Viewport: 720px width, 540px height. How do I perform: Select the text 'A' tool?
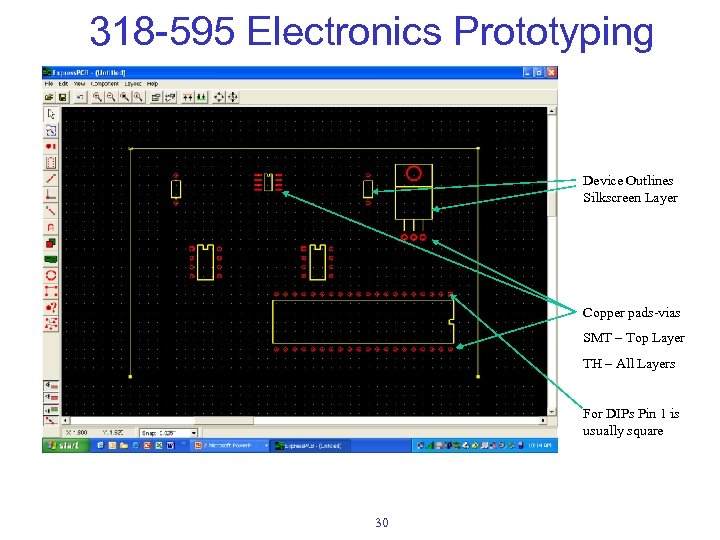pos(51,227)
